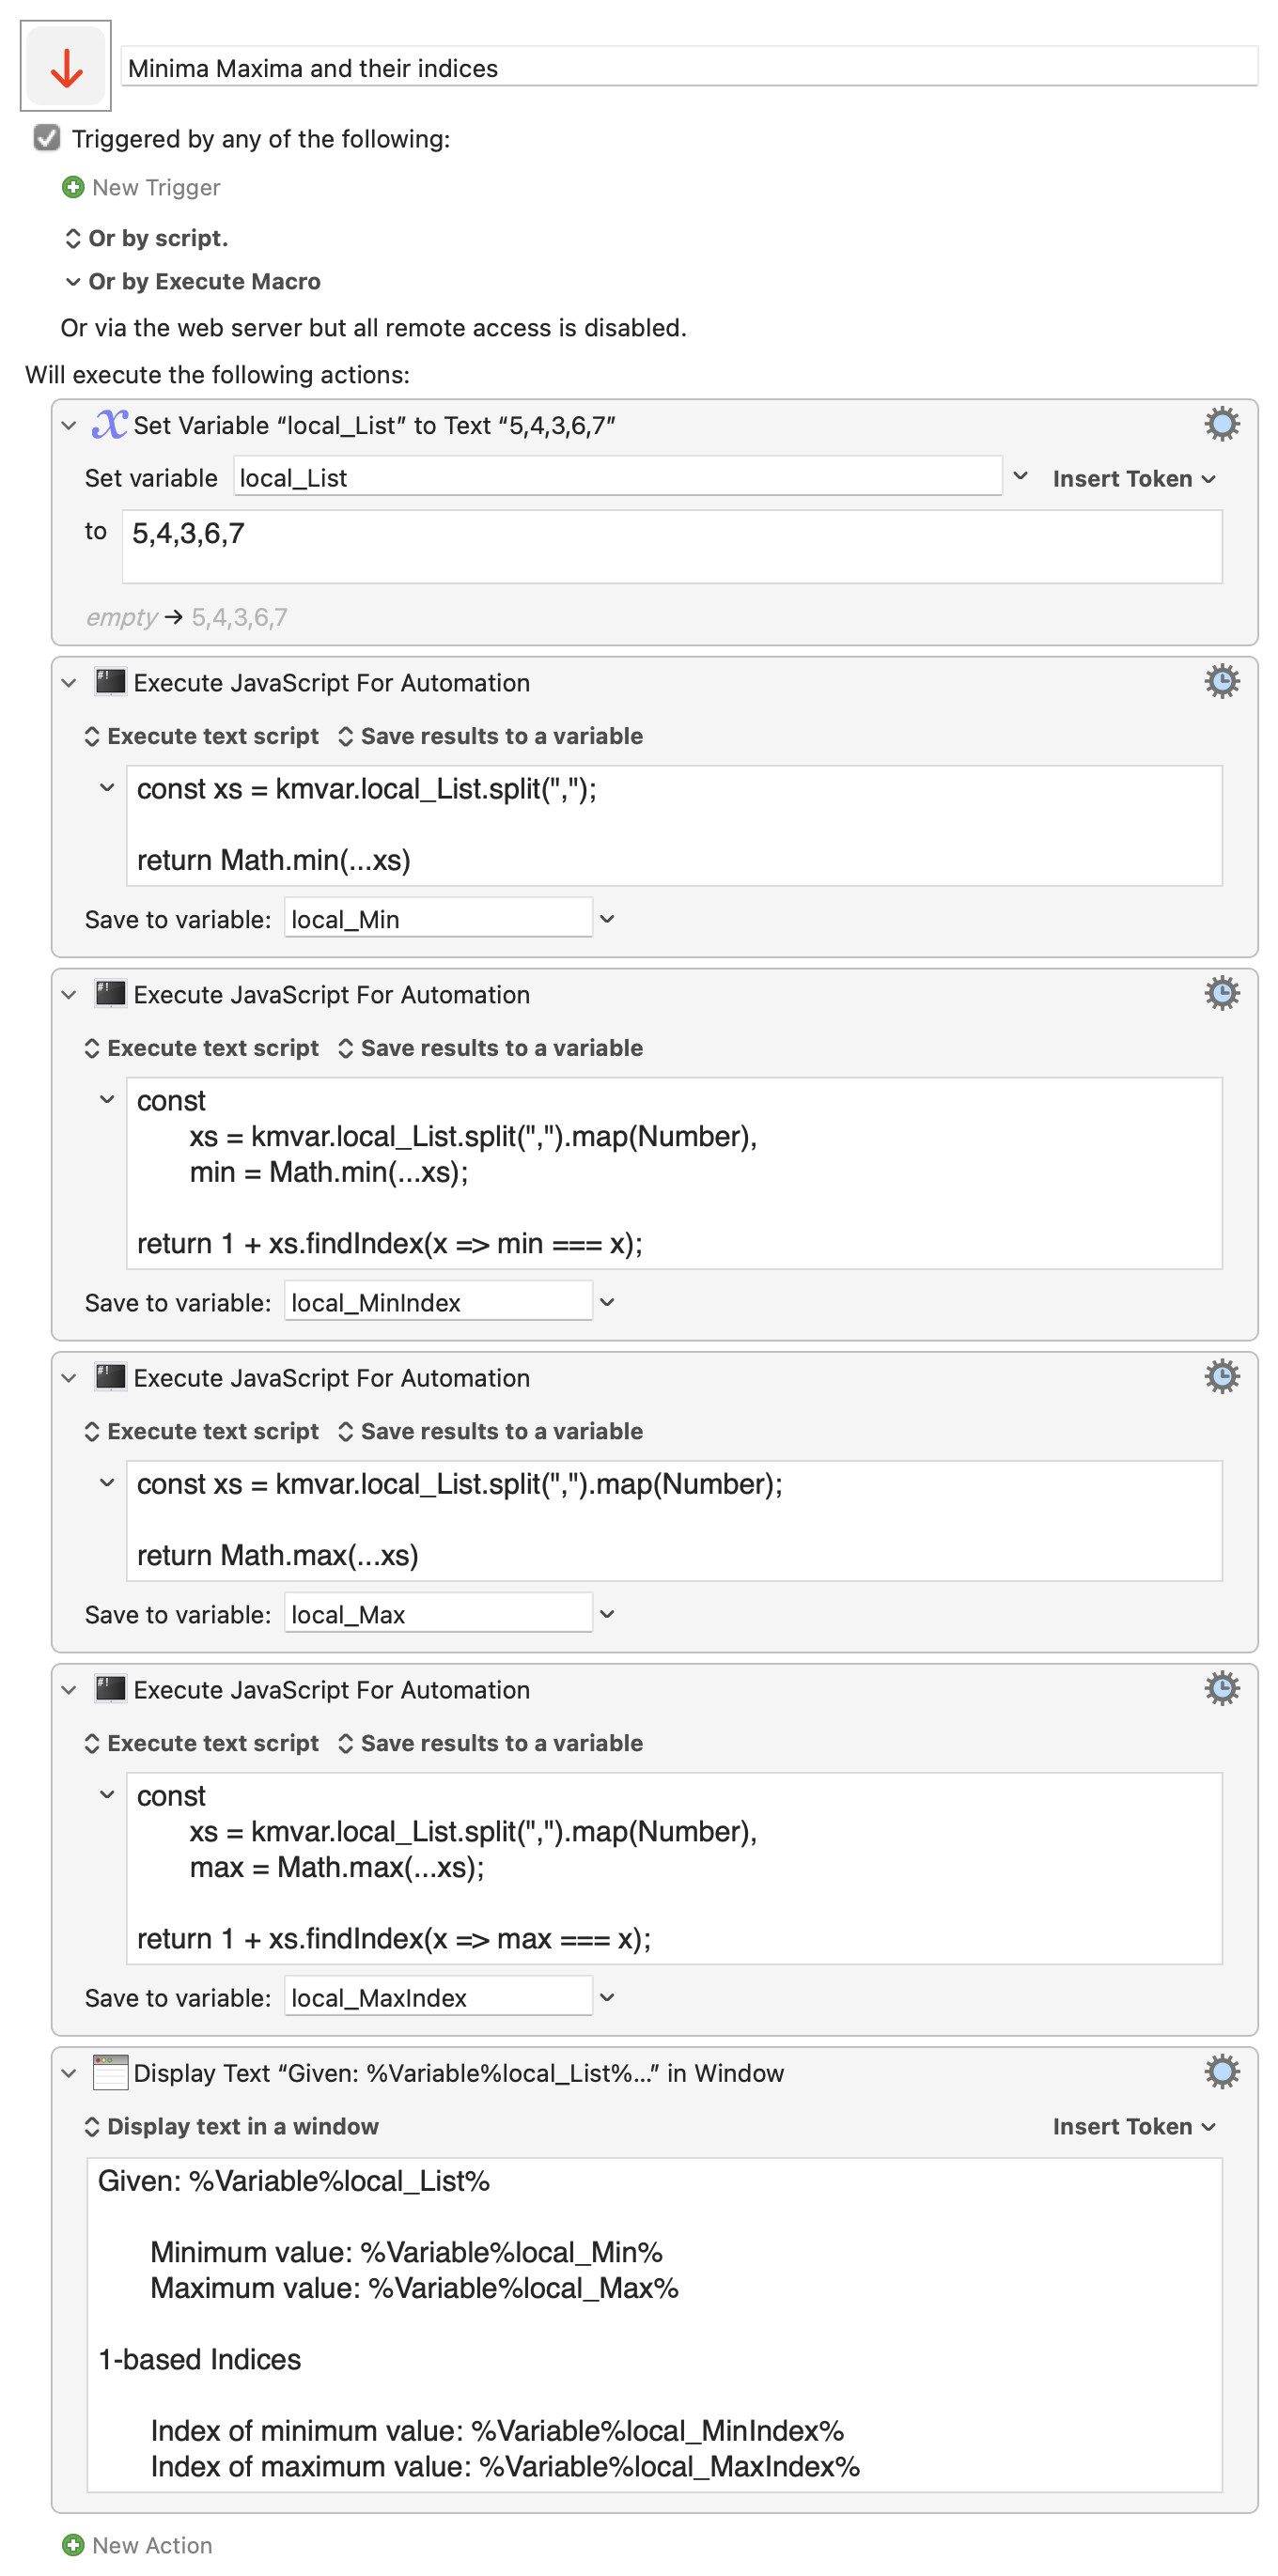Screen dimensions: 1278x2576
Task: Open Insert Token menu in Display Text action
Action: coord(1133,2126)
